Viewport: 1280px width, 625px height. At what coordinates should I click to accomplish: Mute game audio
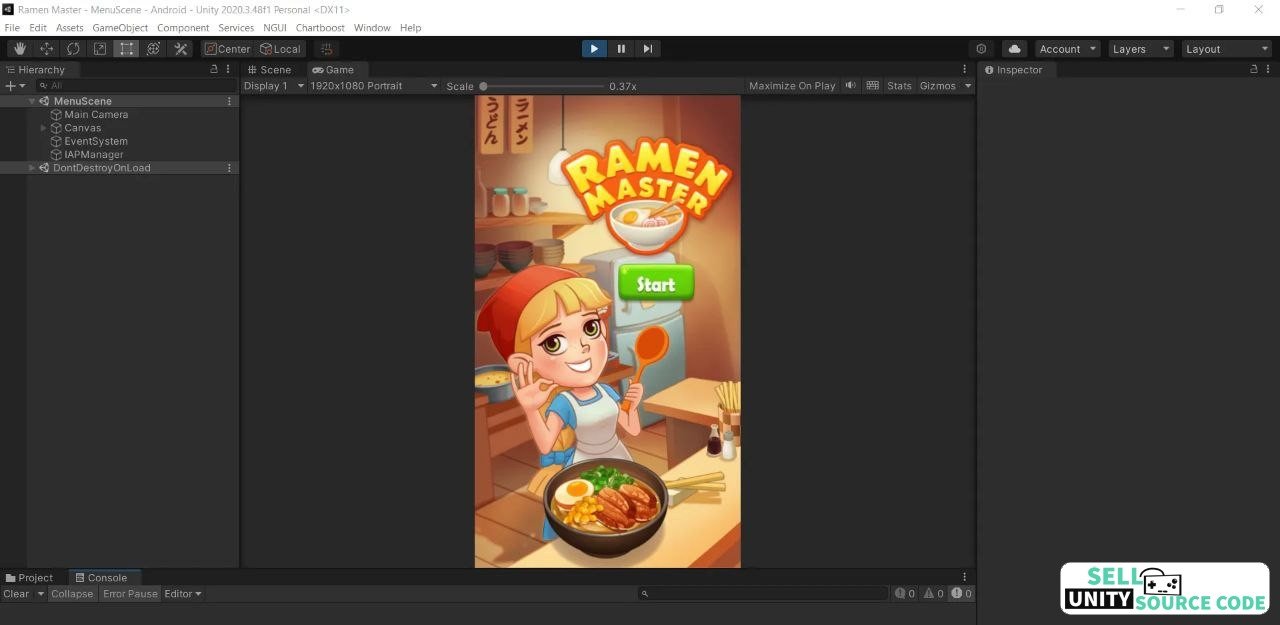pos(850,86)
